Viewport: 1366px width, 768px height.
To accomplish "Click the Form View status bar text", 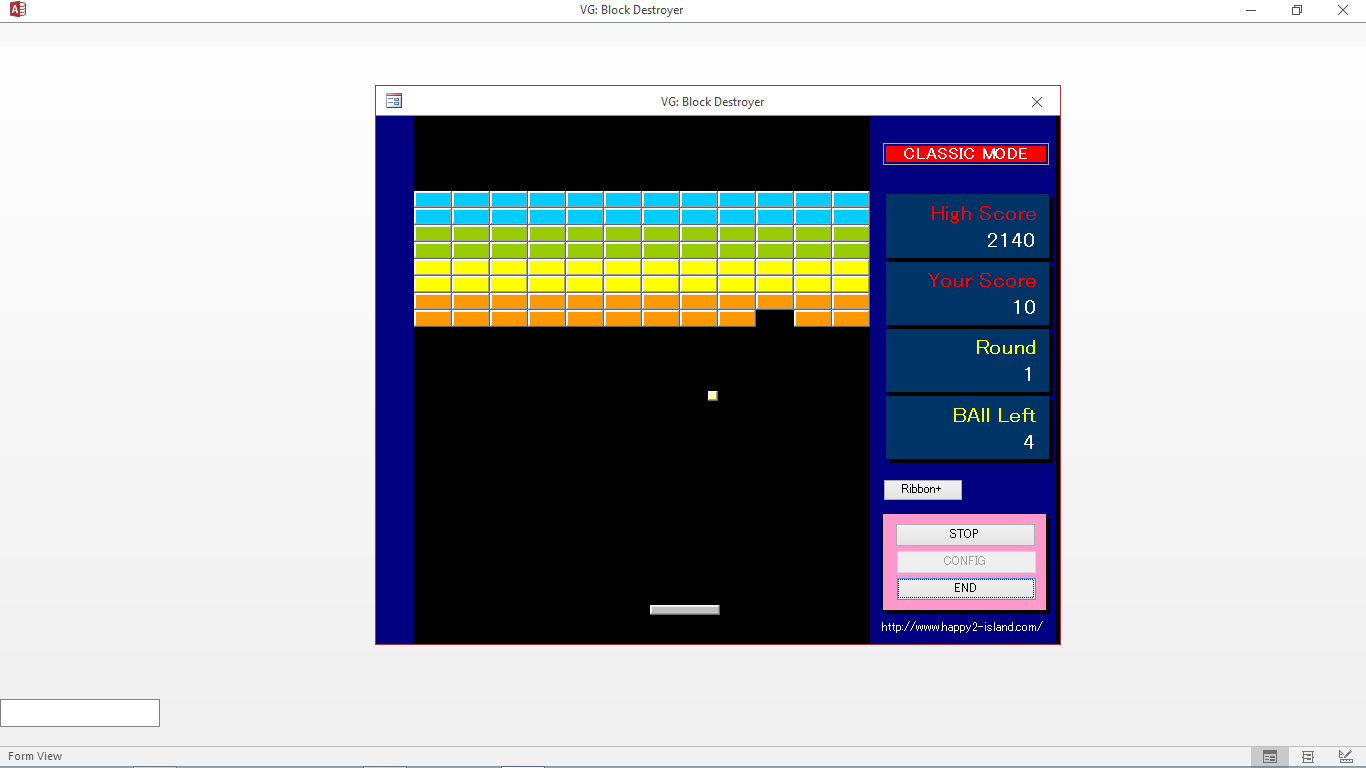I will tap(35, 757).
